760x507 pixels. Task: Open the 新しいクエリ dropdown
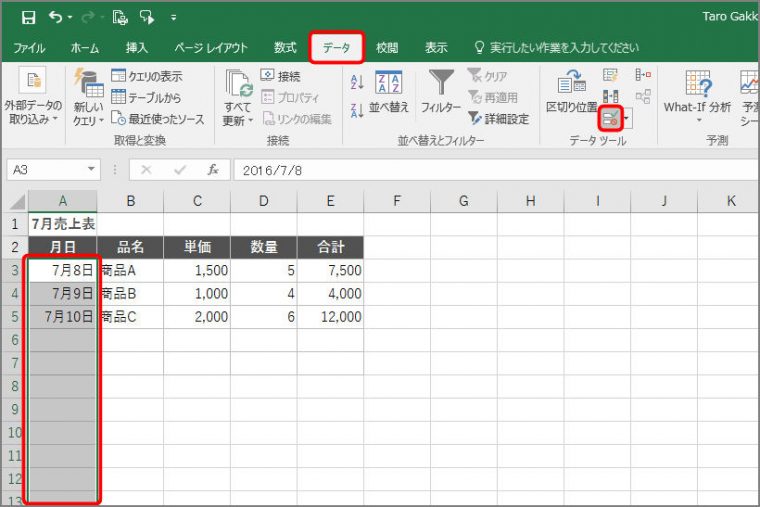(x=88, y=97)
